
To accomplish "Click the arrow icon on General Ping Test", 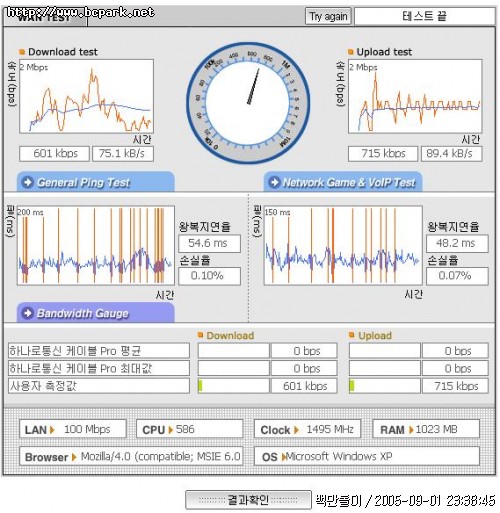I will (27, 182).
